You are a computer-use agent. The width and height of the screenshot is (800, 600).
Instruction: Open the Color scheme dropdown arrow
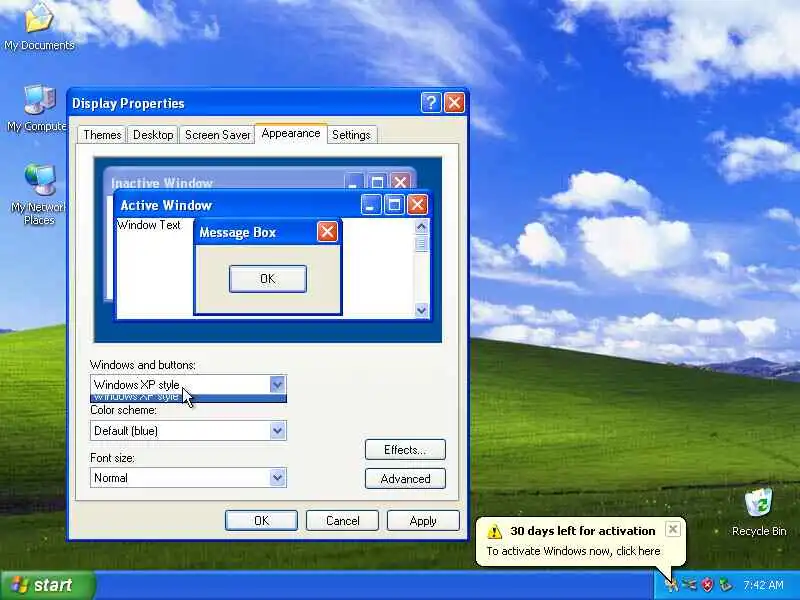coord(277,431)
